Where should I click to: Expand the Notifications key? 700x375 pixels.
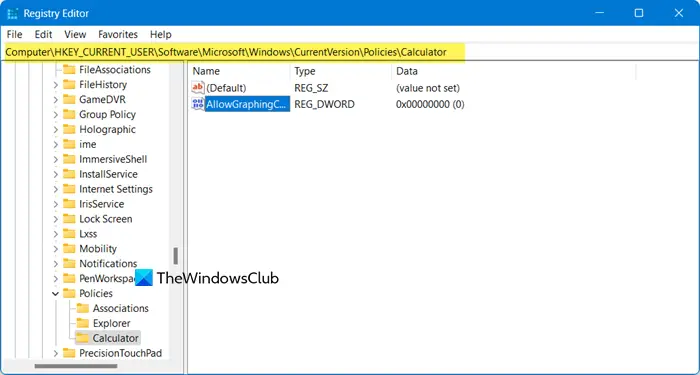point(55,264)
